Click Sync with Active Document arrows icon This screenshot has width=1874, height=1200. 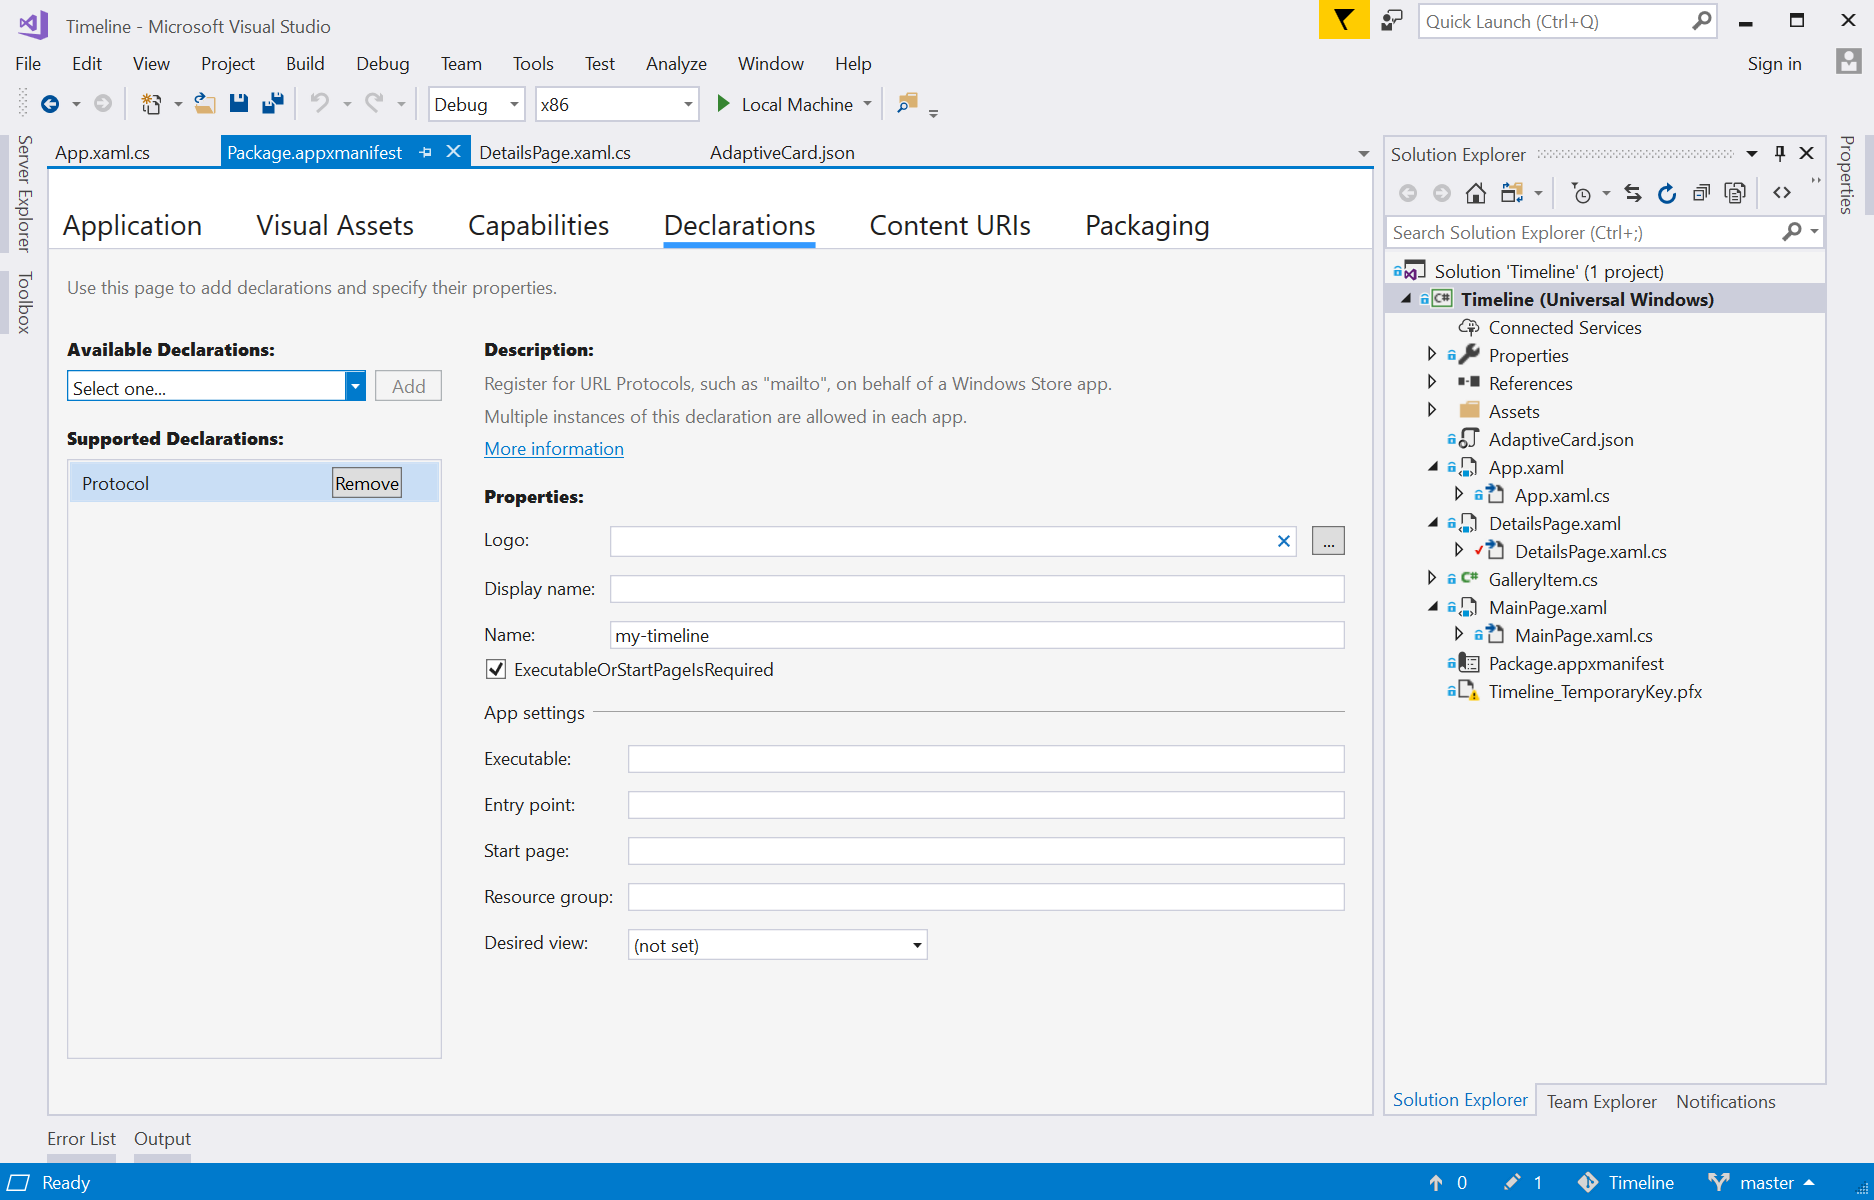coord(1633,193)
